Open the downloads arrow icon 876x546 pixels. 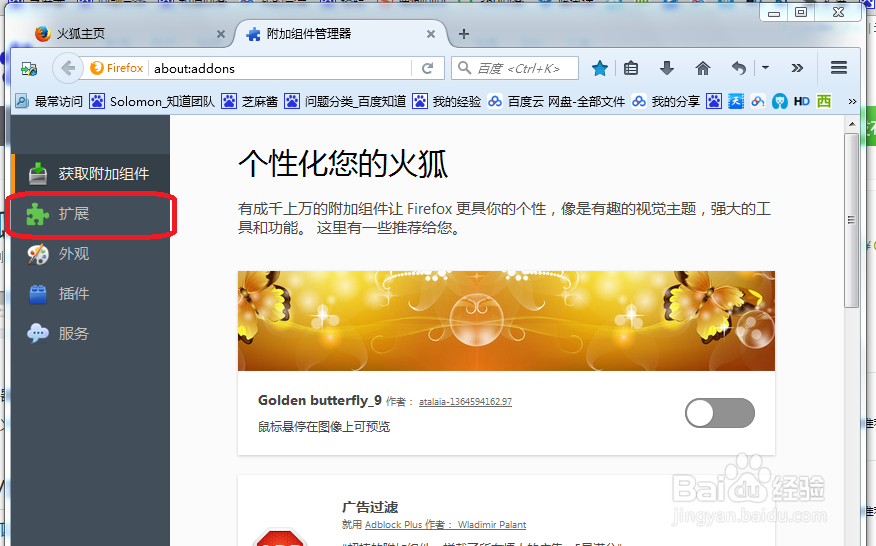(666, 68)
